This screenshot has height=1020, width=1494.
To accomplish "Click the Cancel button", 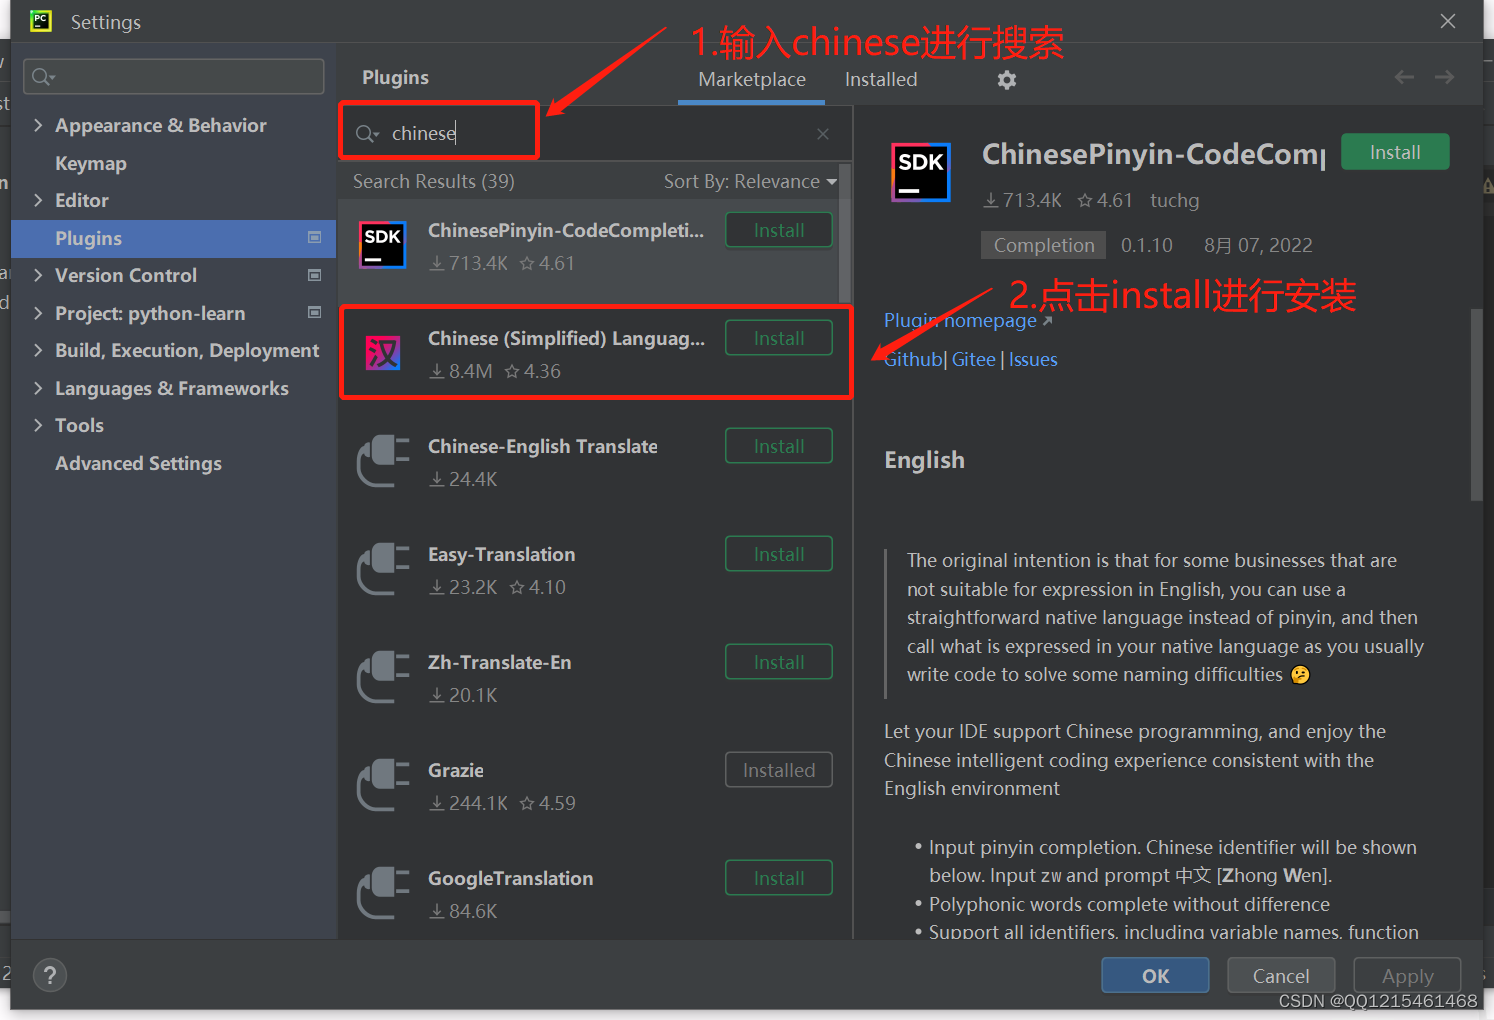I will [x=1281, y=976].
